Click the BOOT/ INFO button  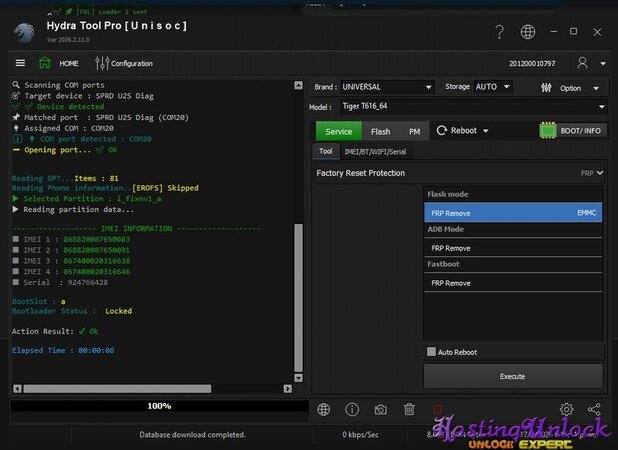pos(587,131)
